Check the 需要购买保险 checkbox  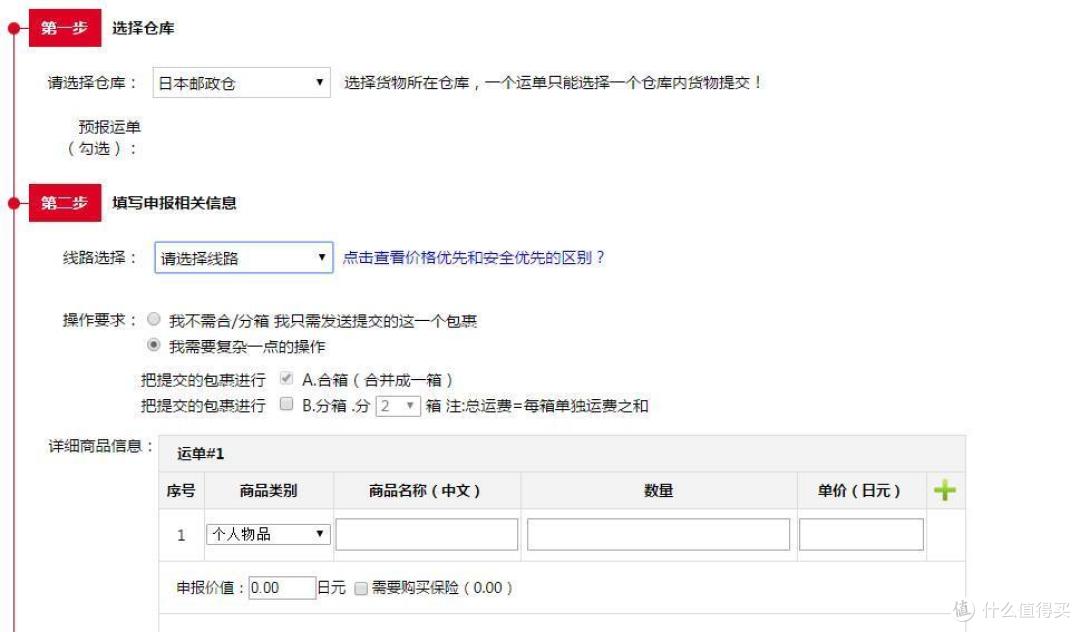[x=361, y=588]
